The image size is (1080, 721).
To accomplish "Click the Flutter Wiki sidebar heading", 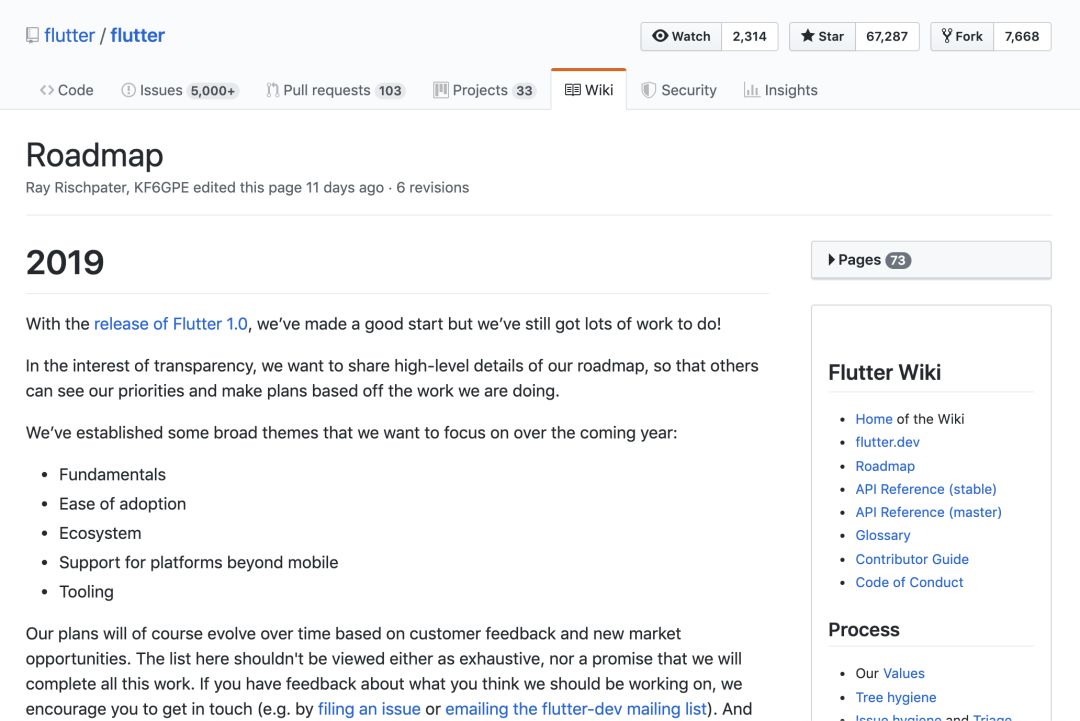I will tap(884, 373).
